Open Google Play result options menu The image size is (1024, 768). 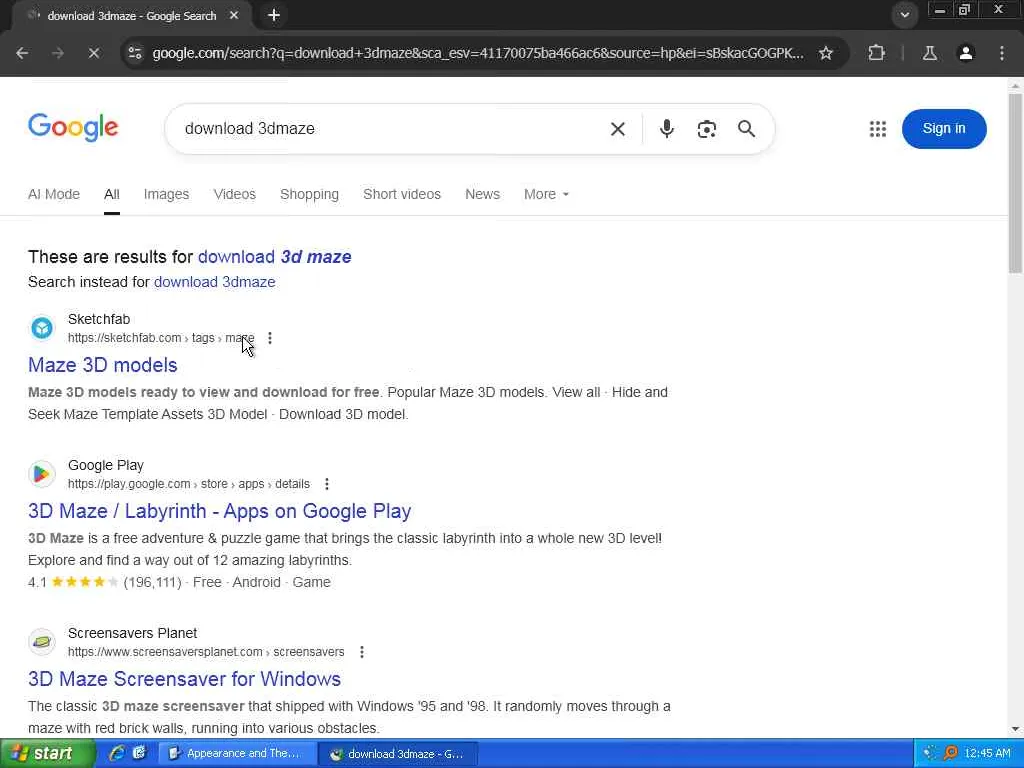(327, 484)
